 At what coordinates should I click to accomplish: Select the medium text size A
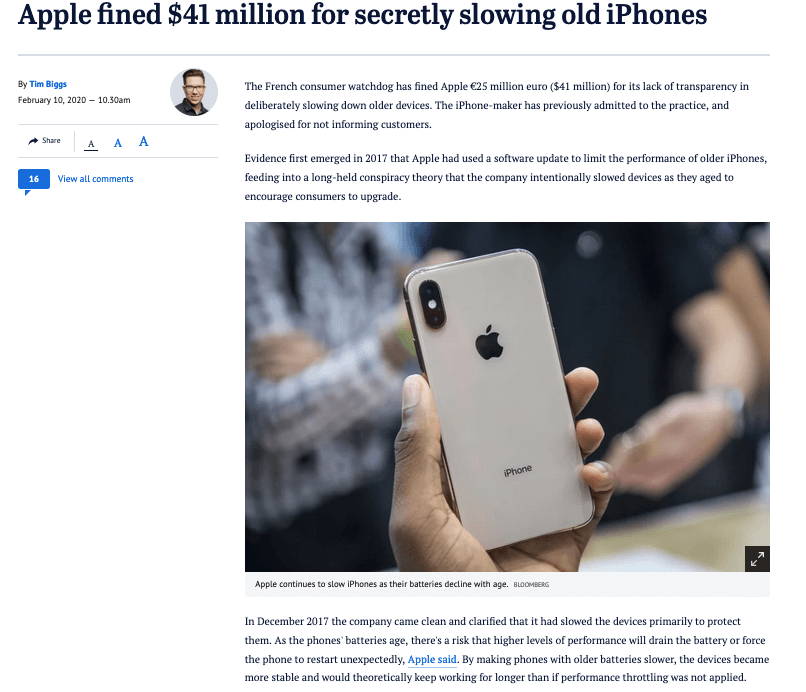pos(118,143)
